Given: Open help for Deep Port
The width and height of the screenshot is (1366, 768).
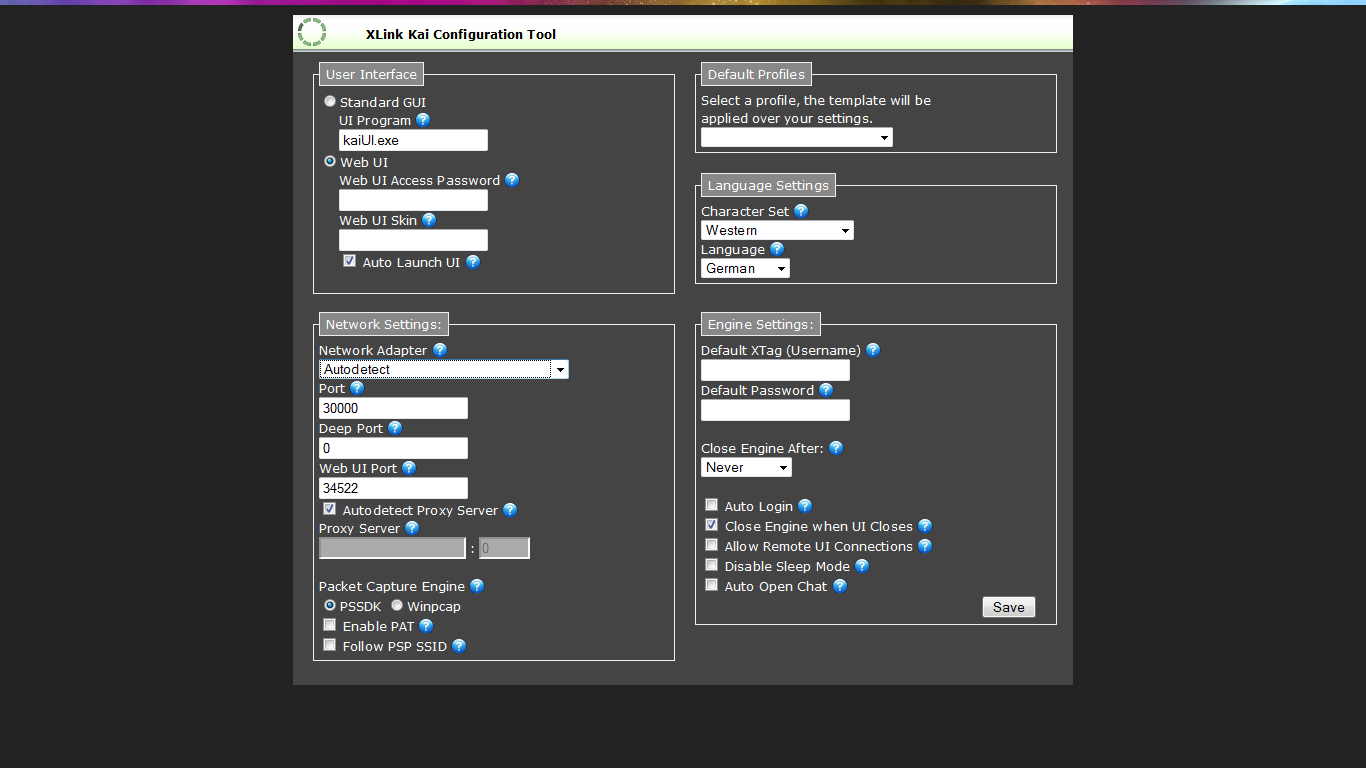Looking at the screenshot, I should (x=395, y=428).
